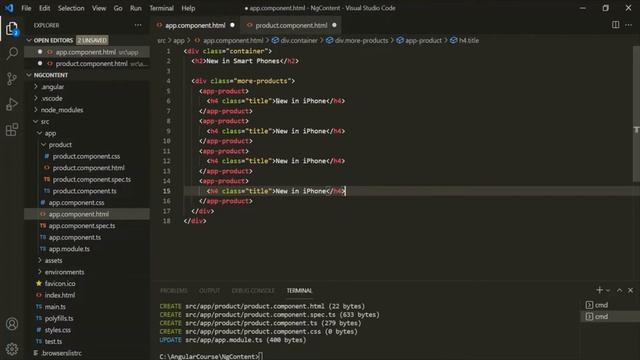The width and height of the screenshot is (640, 360).
Task: Open styles.css in the explorer
Action: tap(58, 330)
